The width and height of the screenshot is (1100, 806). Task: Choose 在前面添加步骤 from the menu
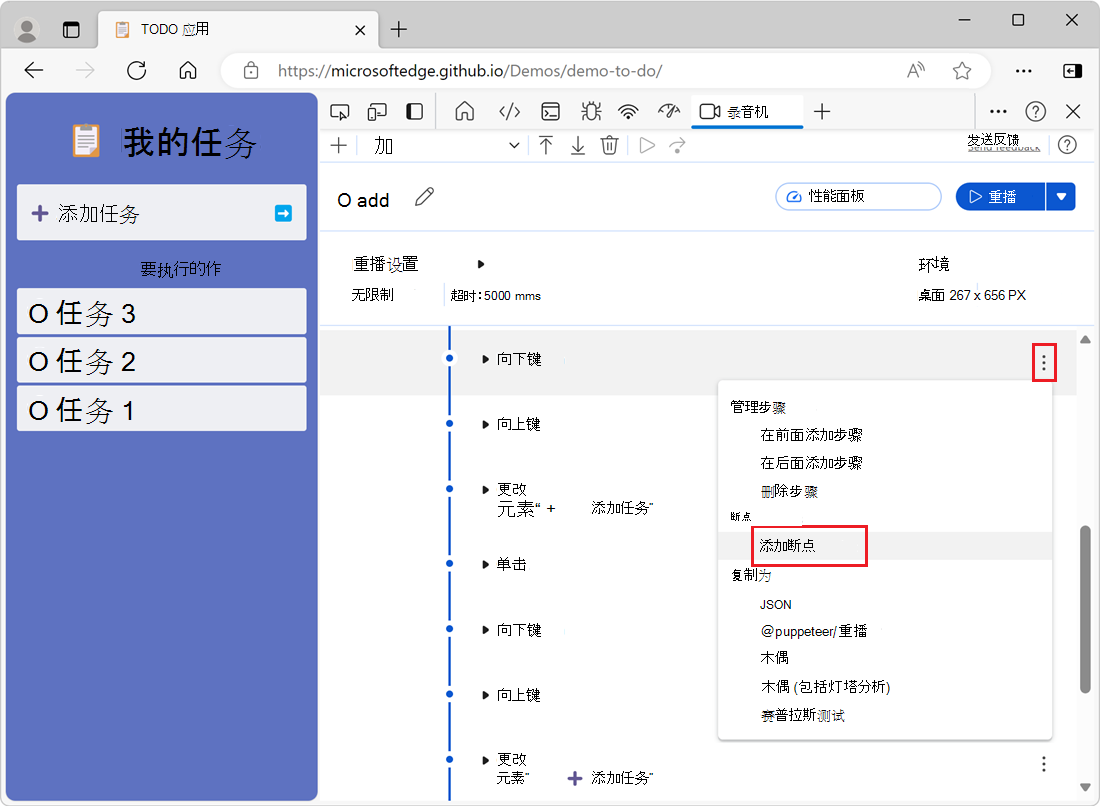811,435
